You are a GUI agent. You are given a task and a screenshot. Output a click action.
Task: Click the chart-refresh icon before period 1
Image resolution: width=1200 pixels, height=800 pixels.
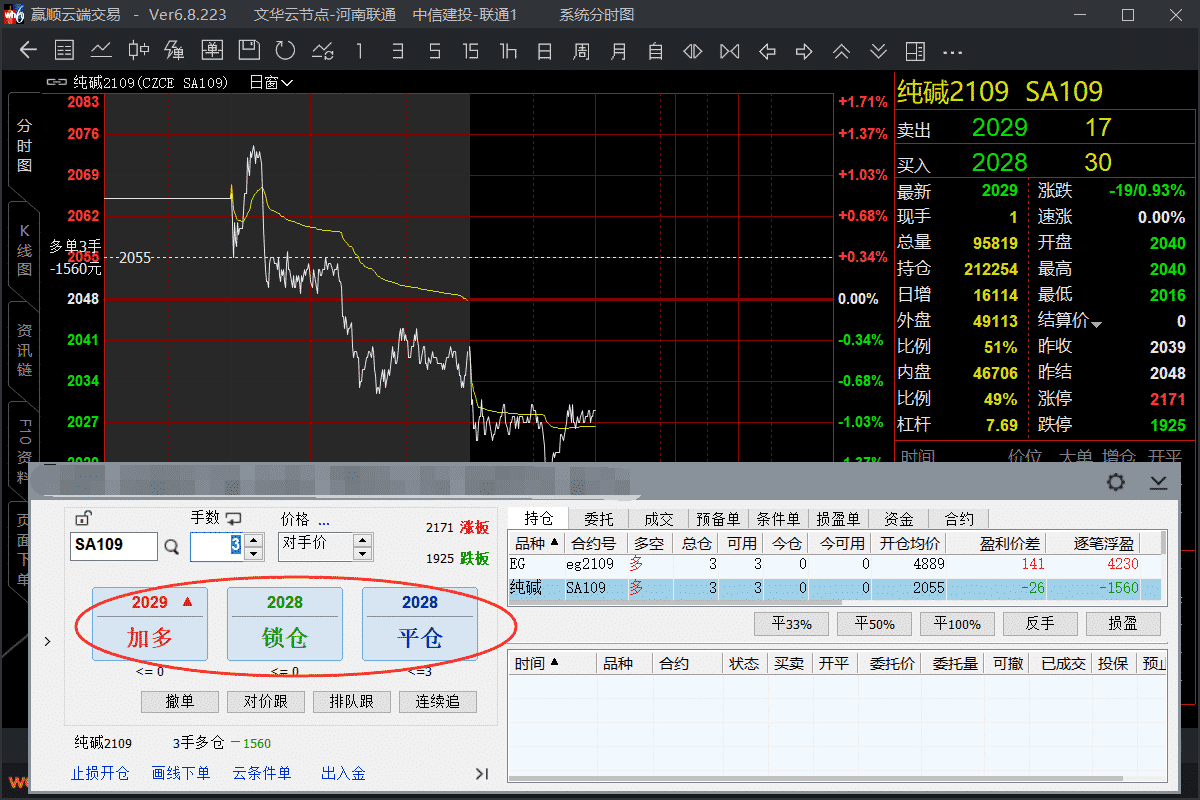tap(322, 51)
